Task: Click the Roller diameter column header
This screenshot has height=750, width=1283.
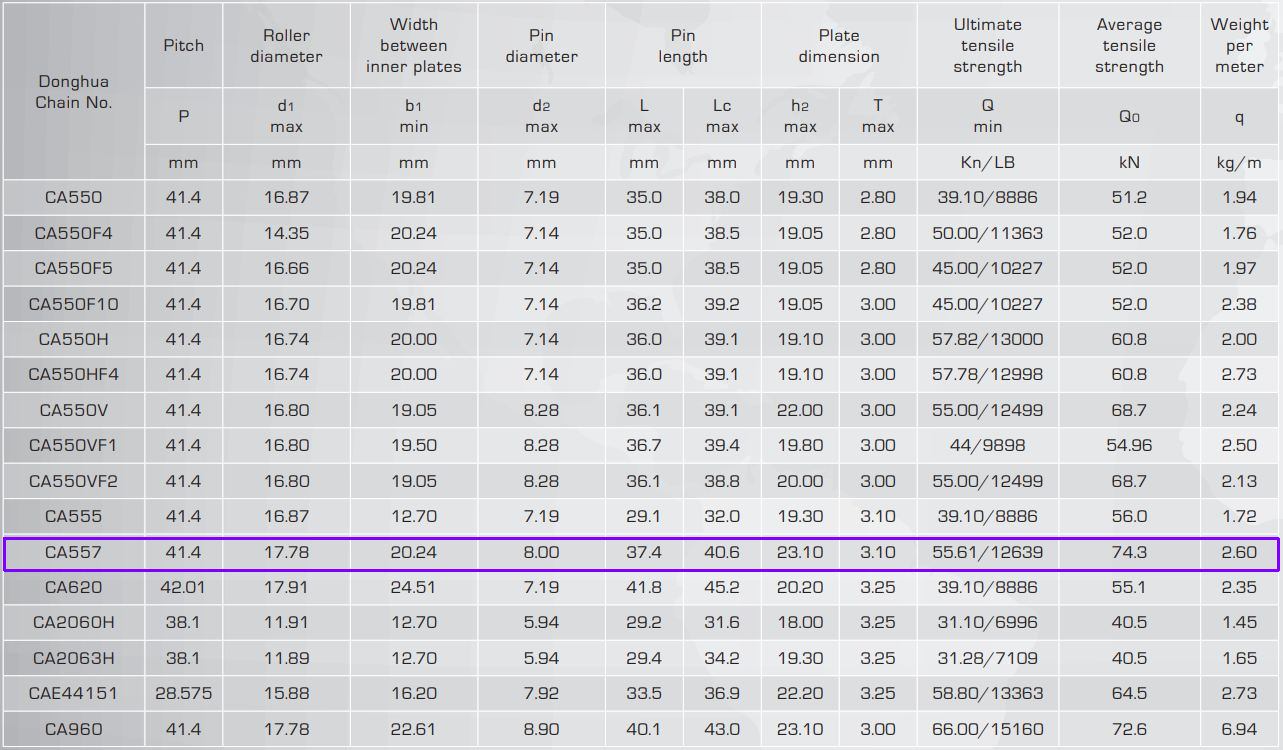Action: 286,46
